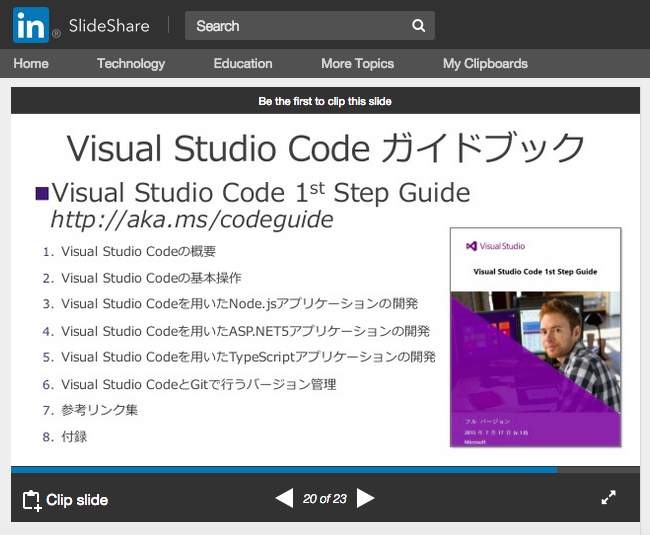
Task: Open the More Topics menu
Action: 357,63
